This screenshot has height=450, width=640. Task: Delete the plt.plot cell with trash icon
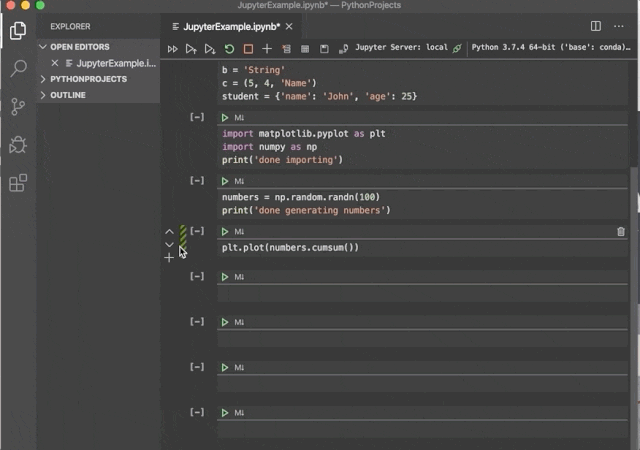coord(621,231)
